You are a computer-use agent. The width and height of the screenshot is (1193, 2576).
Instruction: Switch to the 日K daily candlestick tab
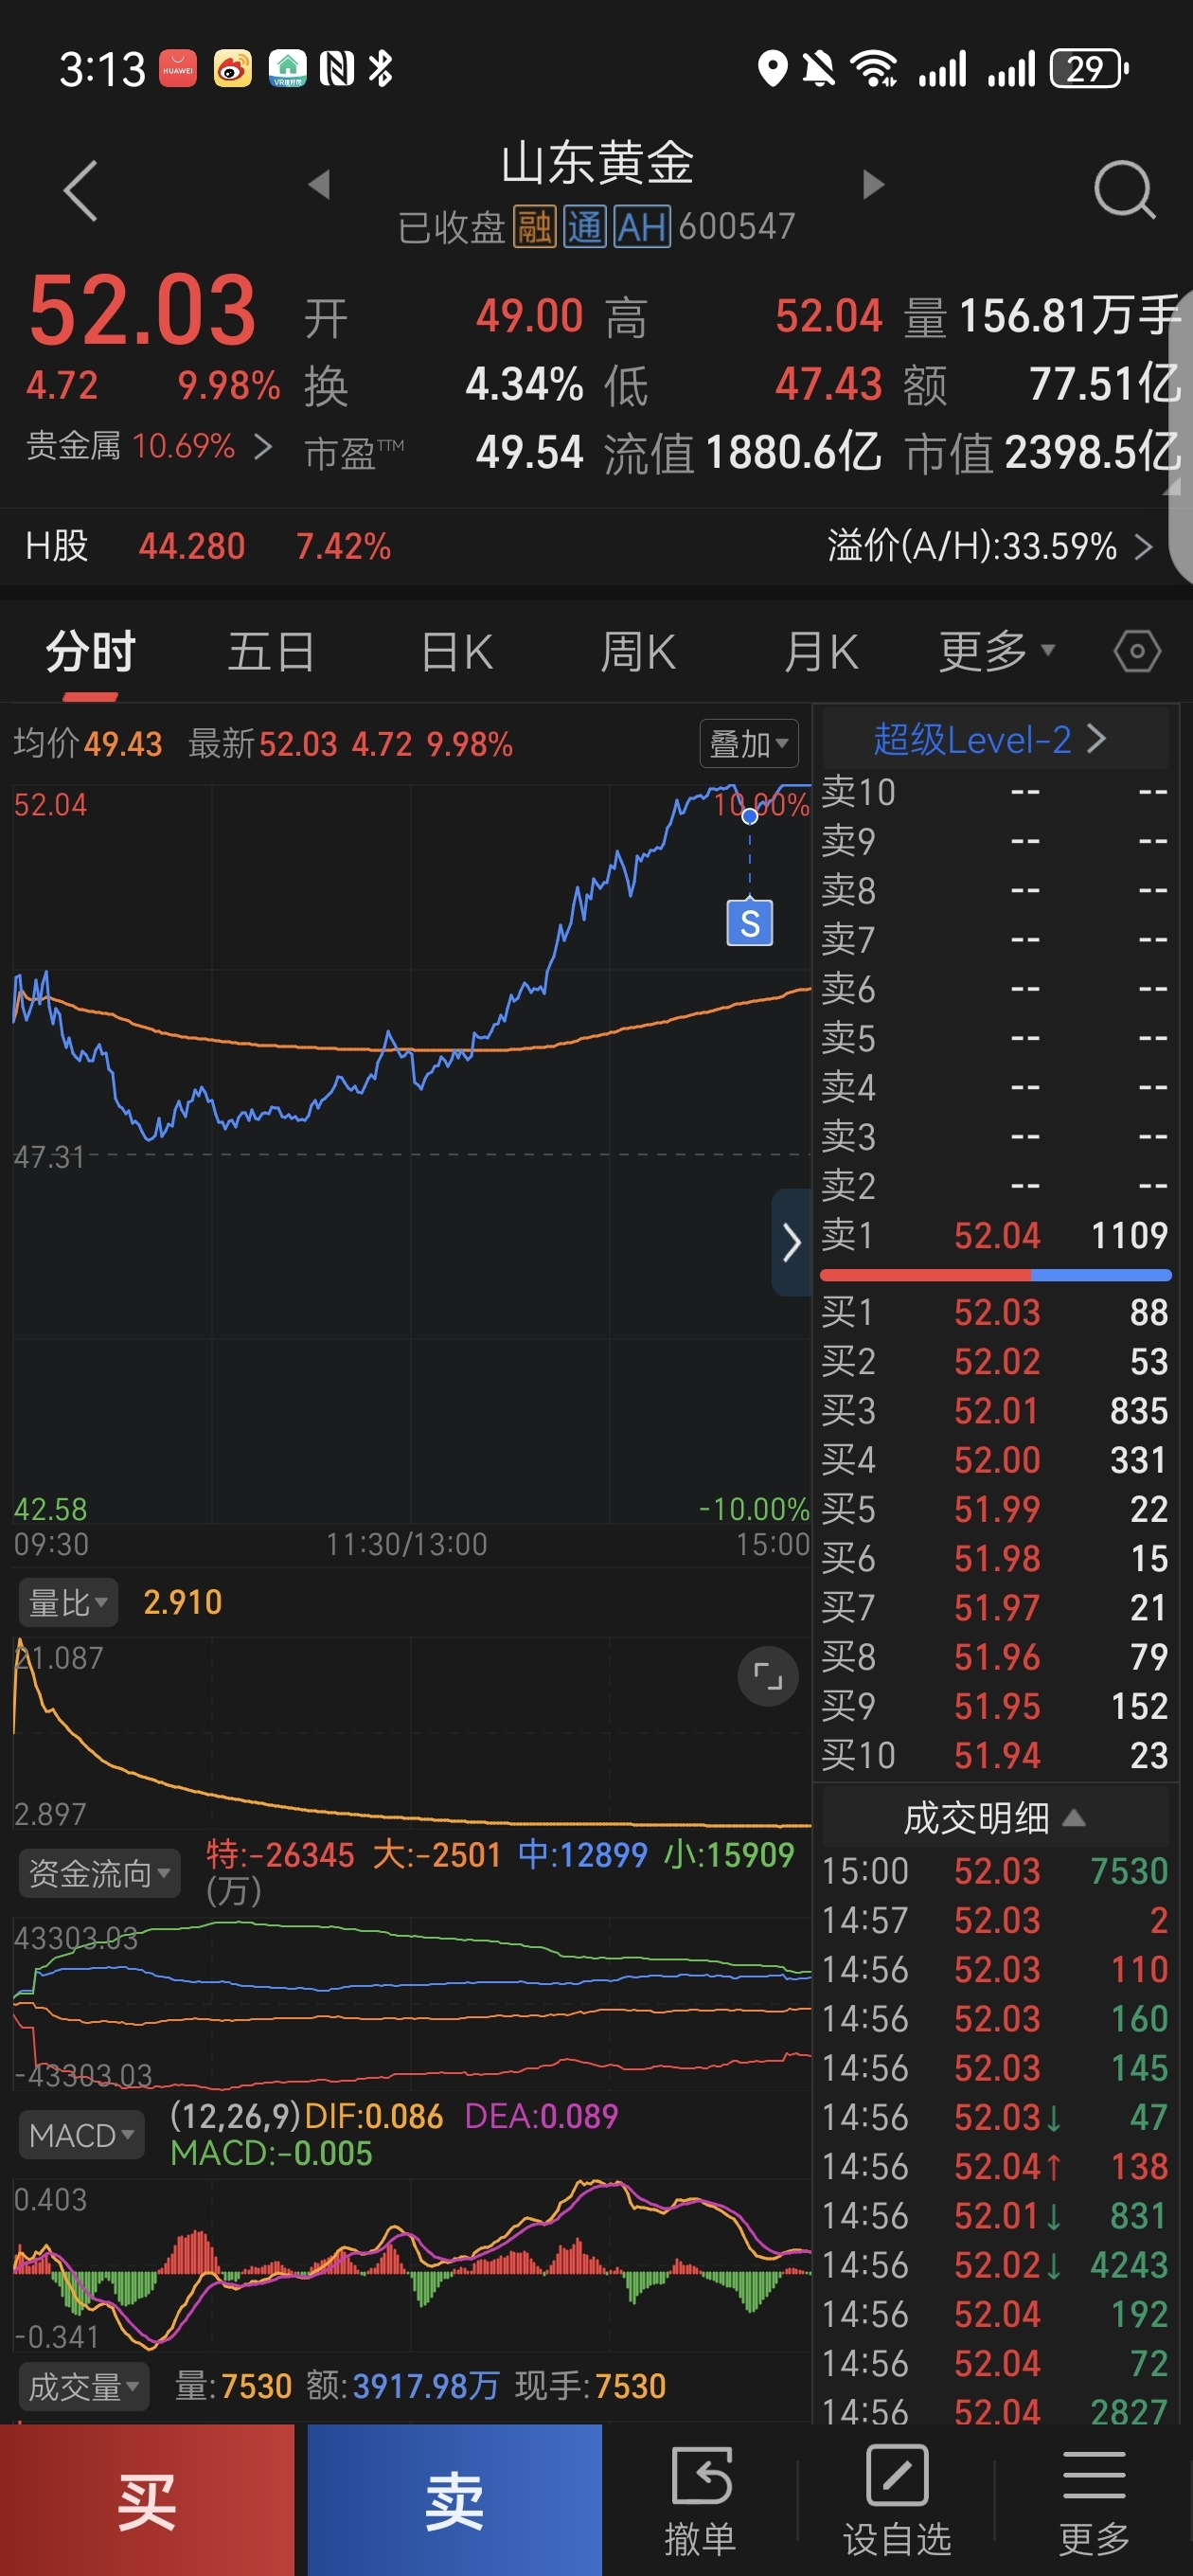click(456, 652)
